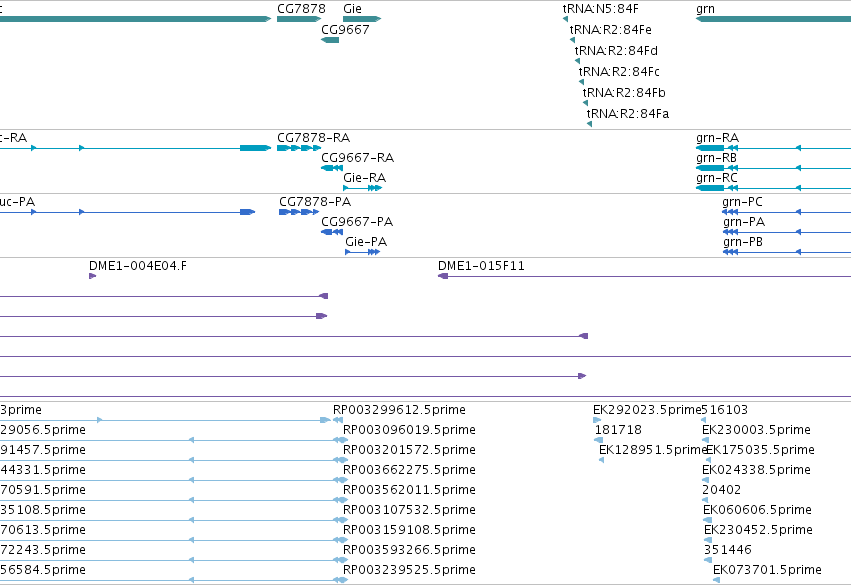Click the DME1-015F11 clone label
Image resolution: width=851 pixels, height=585 pixels.
coord(481,266)
